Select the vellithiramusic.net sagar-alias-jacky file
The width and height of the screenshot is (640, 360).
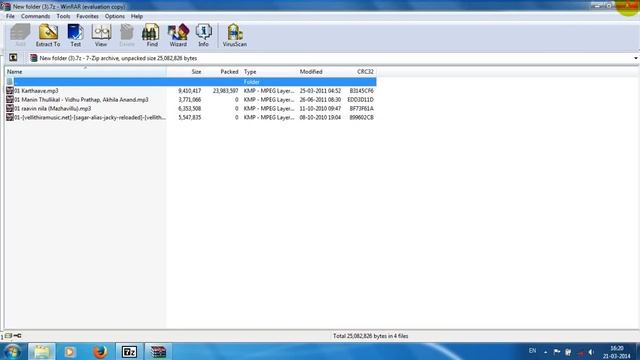pos(90,117)
